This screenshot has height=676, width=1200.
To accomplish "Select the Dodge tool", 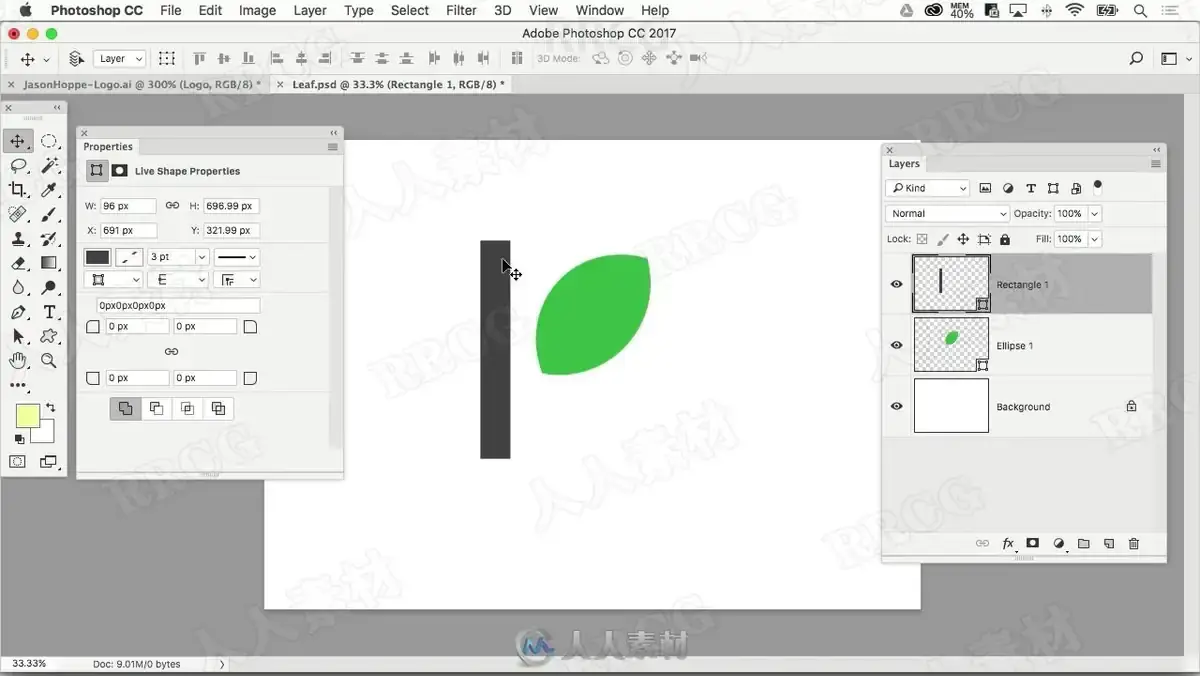I will pos(49,287).
